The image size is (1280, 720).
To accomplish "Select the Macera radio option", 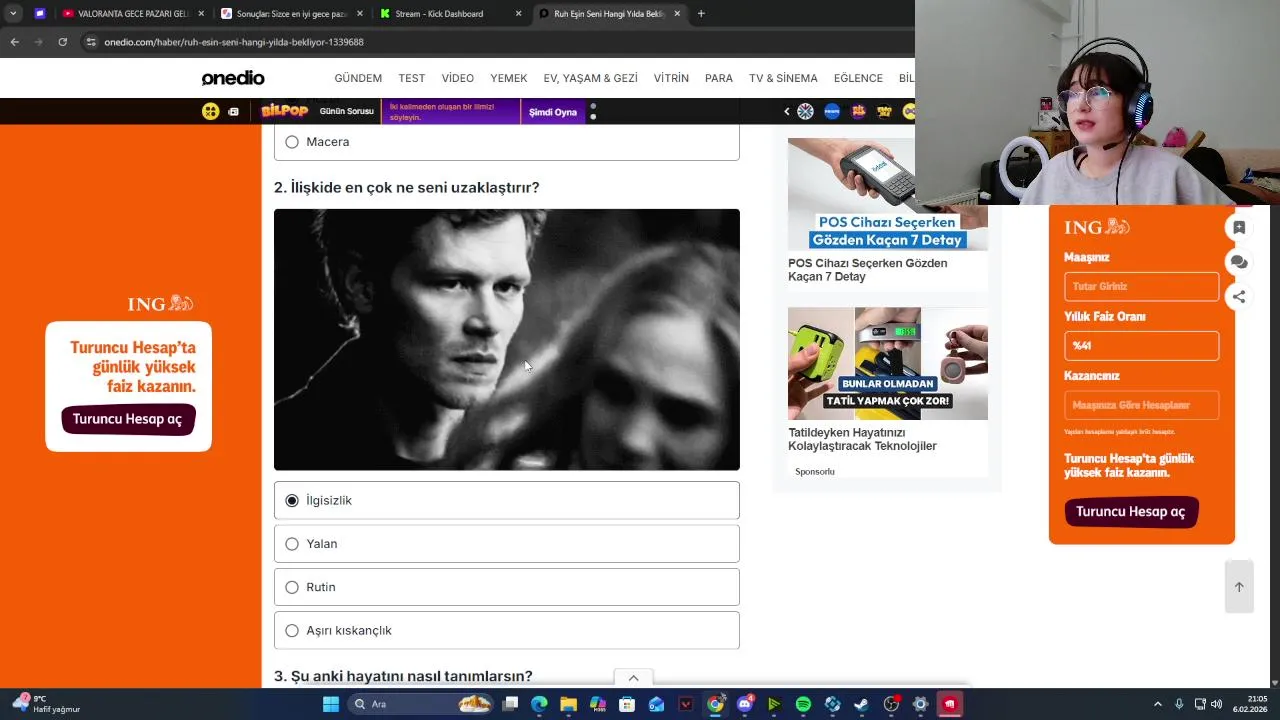I will click(506, 142).
